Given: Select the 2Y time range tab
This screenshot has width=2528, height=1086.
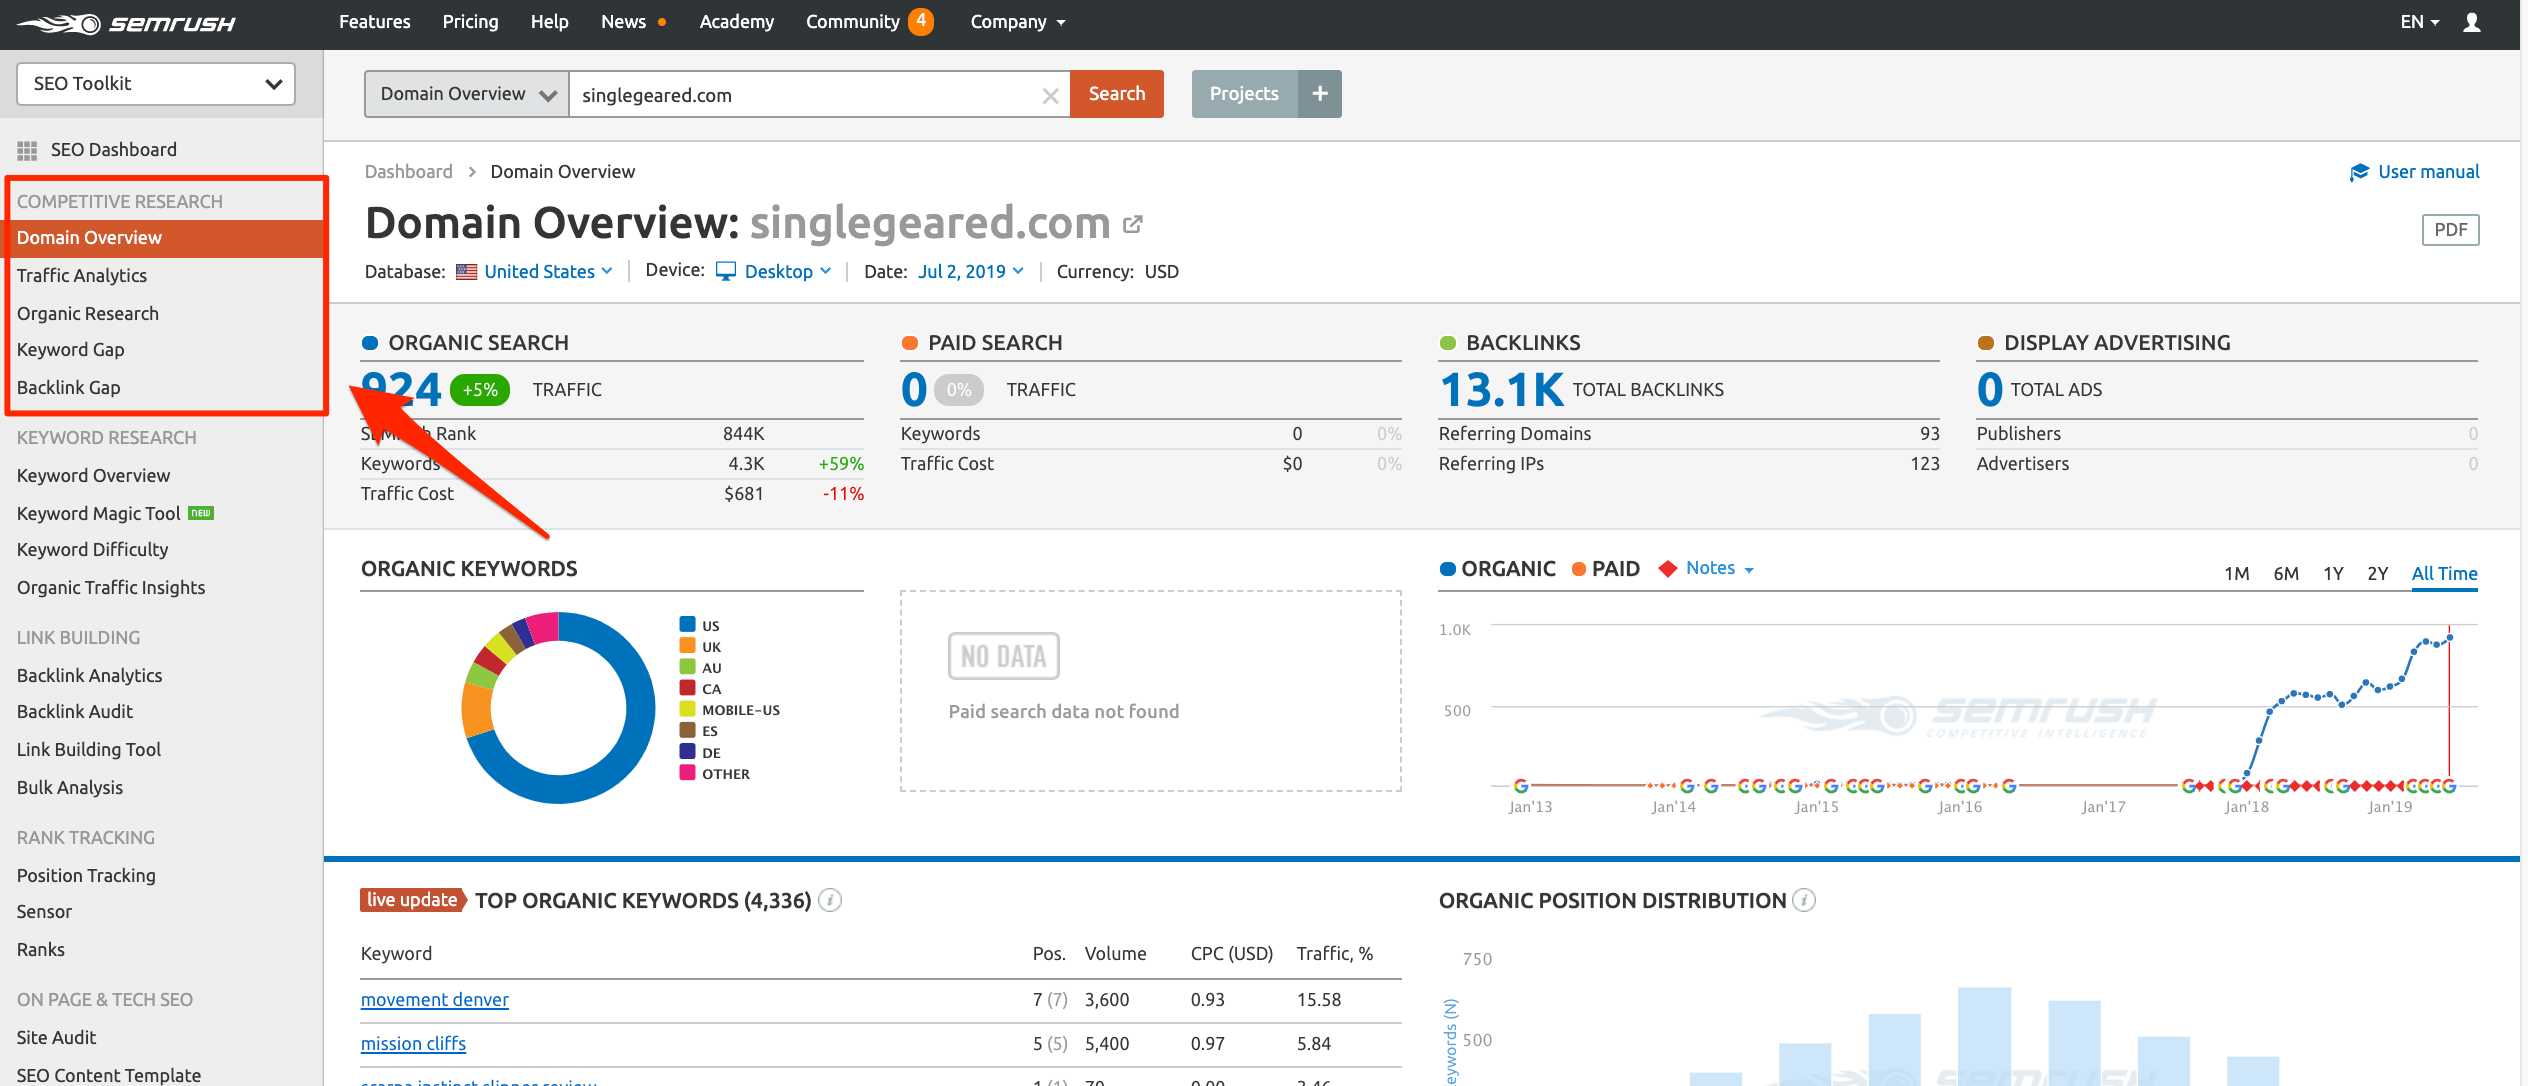Looking at the screenshot, I should point(2377,574).
